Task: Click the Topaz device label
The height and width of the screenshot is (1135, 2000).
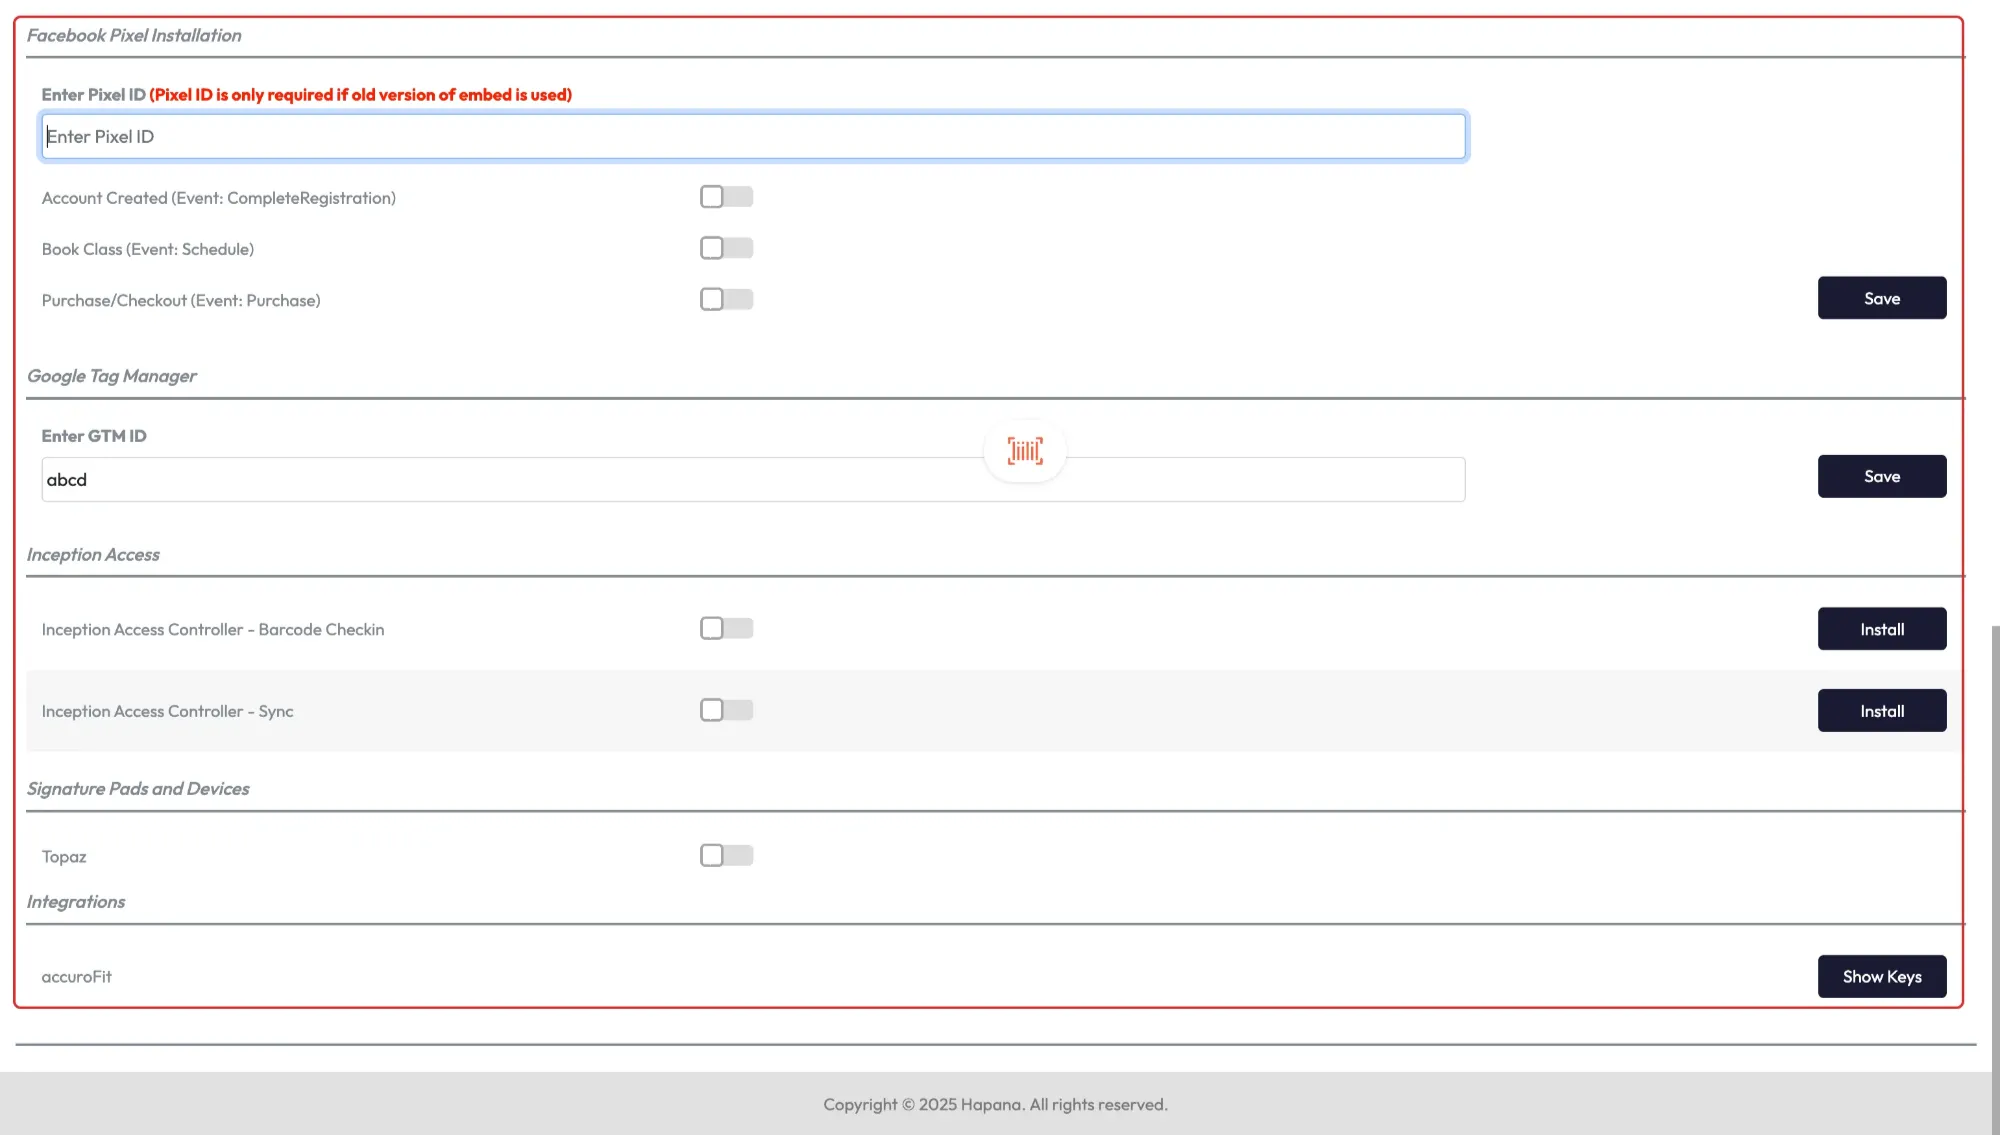Action: [x=64, y=857]
